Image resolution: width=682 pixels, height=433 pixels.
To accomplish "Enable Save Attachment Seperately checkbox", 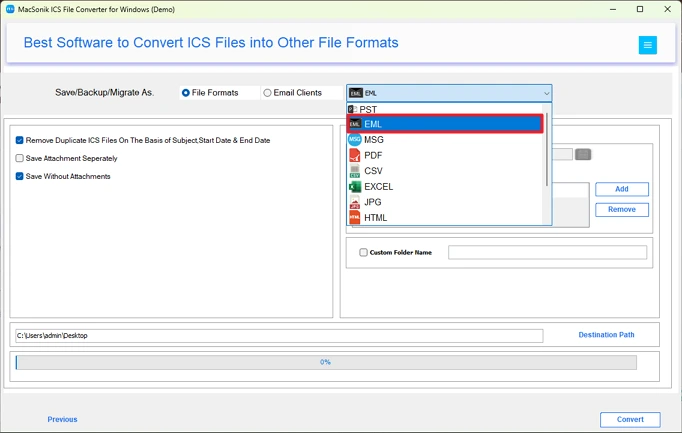I will click(x=20, y=158).
